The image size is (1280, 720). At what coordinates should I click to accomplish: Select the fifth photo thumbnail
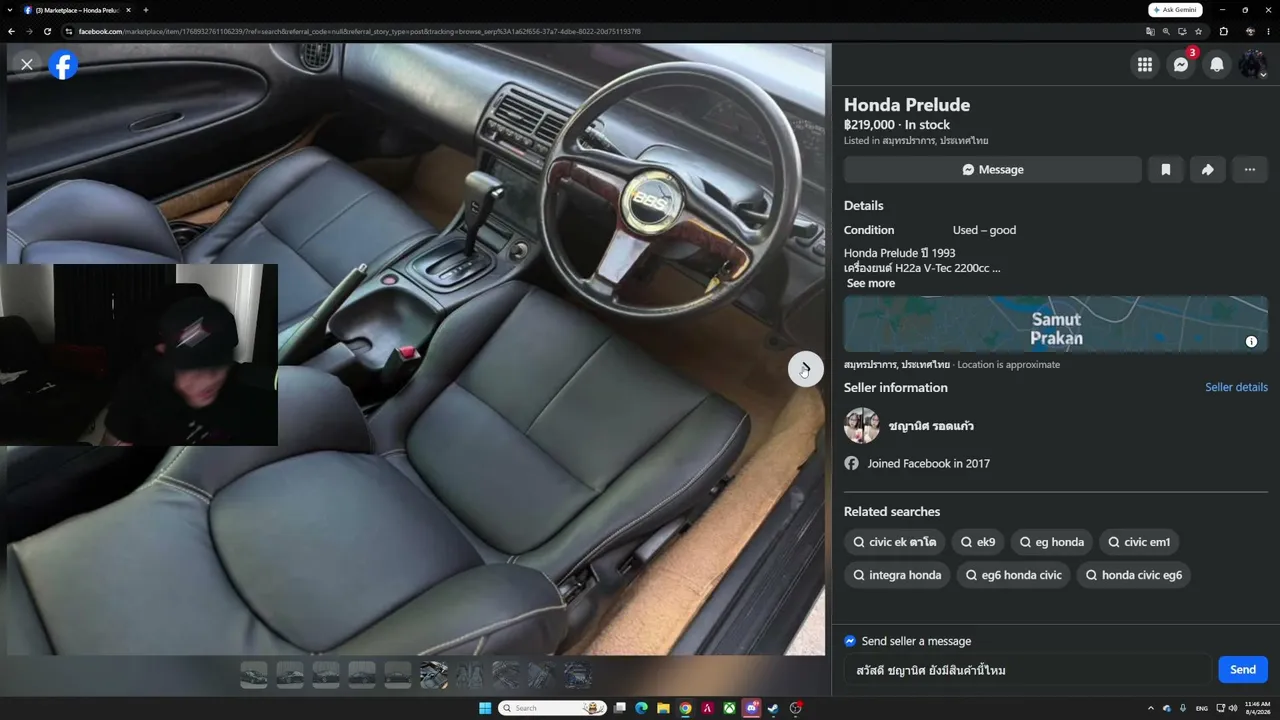(398, 676)
